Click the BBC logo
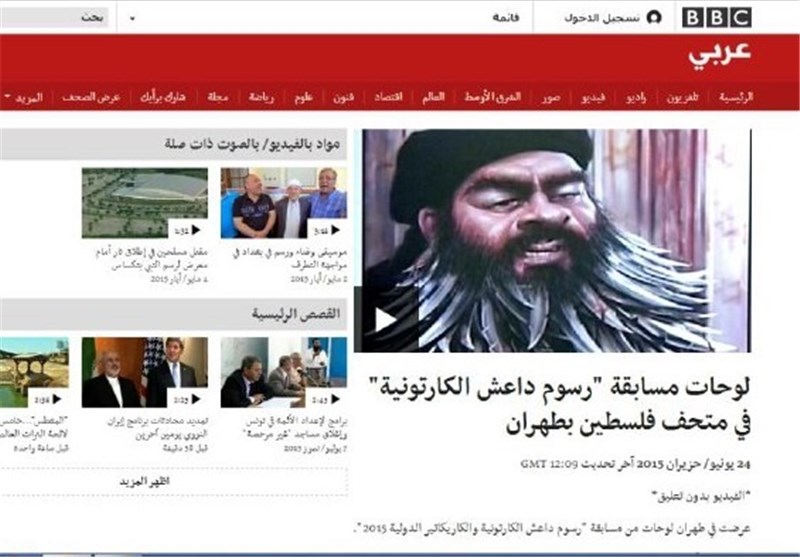 point(716,17)
